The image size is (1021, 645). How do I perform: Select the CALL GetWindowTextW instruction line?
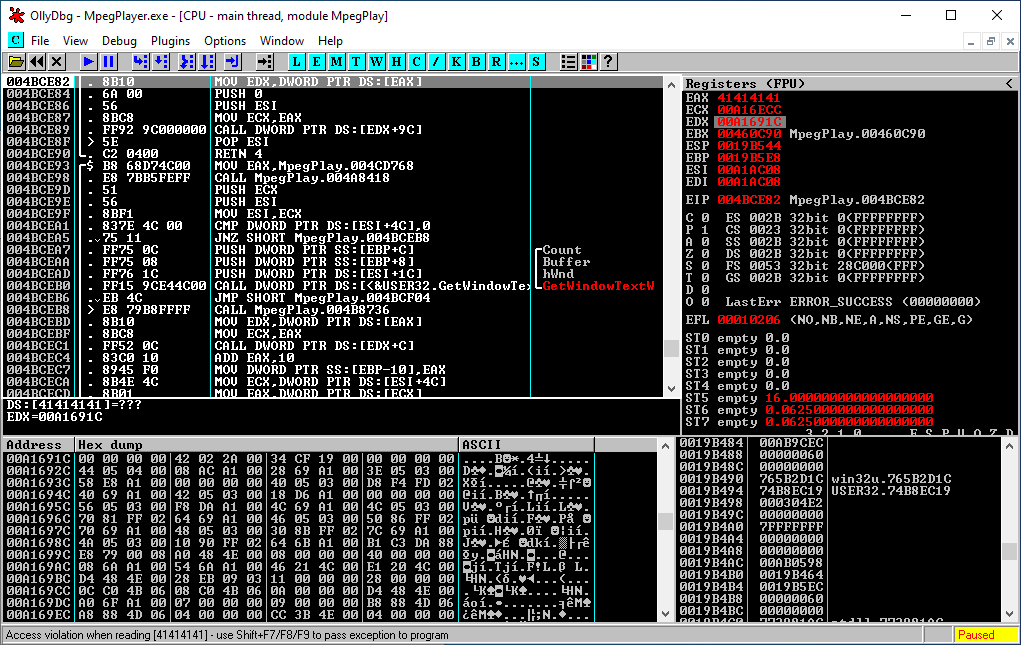pyautogui.click(x=333, y=286)
